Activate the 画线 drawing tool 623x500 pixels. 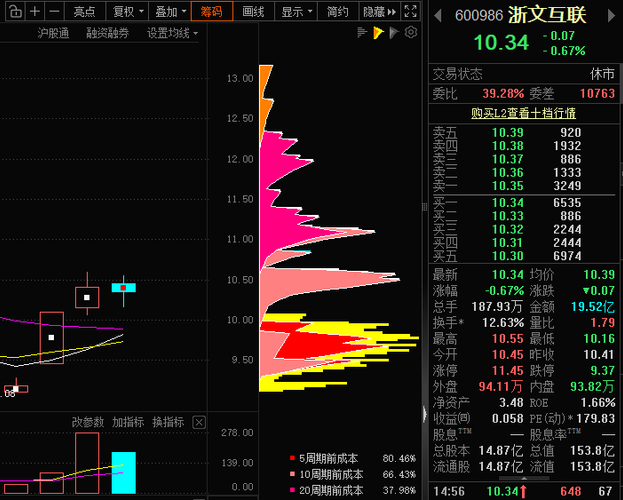253,11
